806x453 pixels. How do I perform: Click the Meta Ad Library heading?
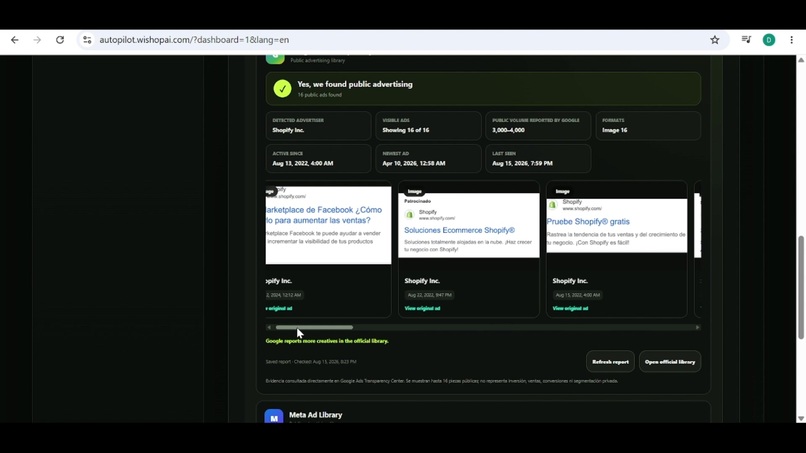pos(316,415)
